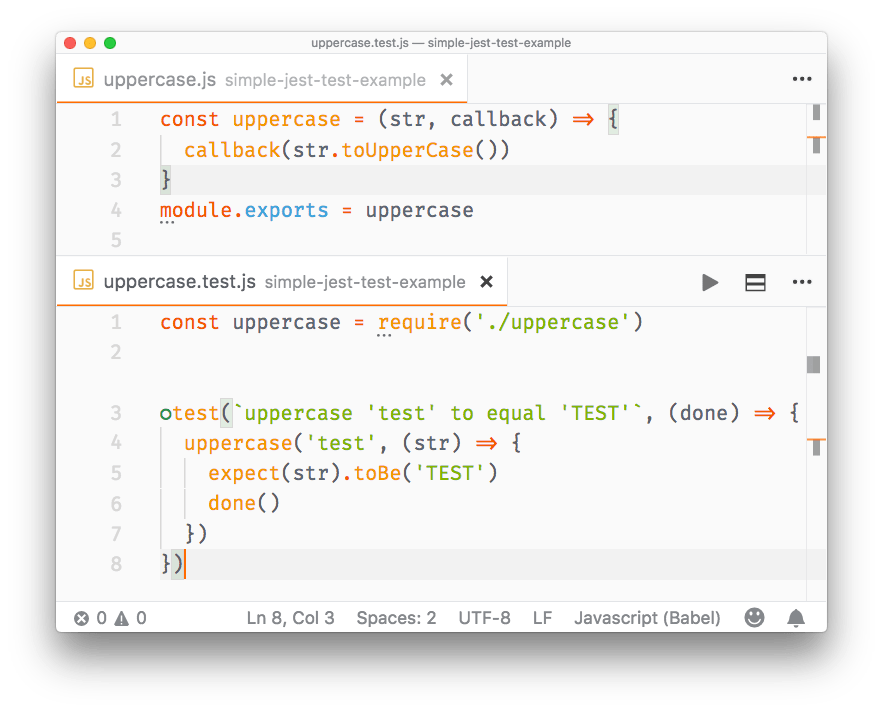Viewport: 883px width, 712px height.
Task: Change encoding via the UTF-8 indicator
Action: (x=485, y=618)
